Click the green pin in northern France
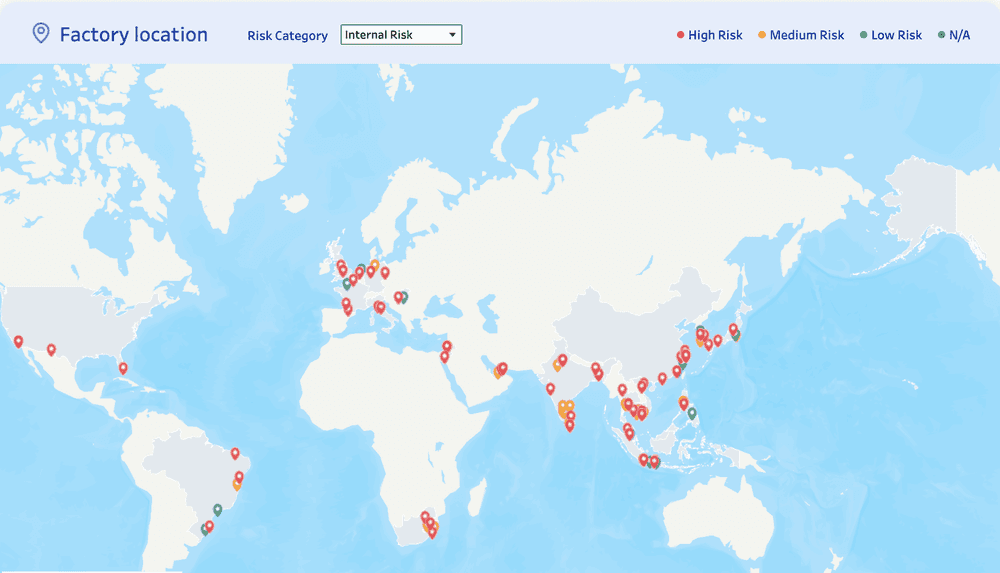 [x=347, y=283]
